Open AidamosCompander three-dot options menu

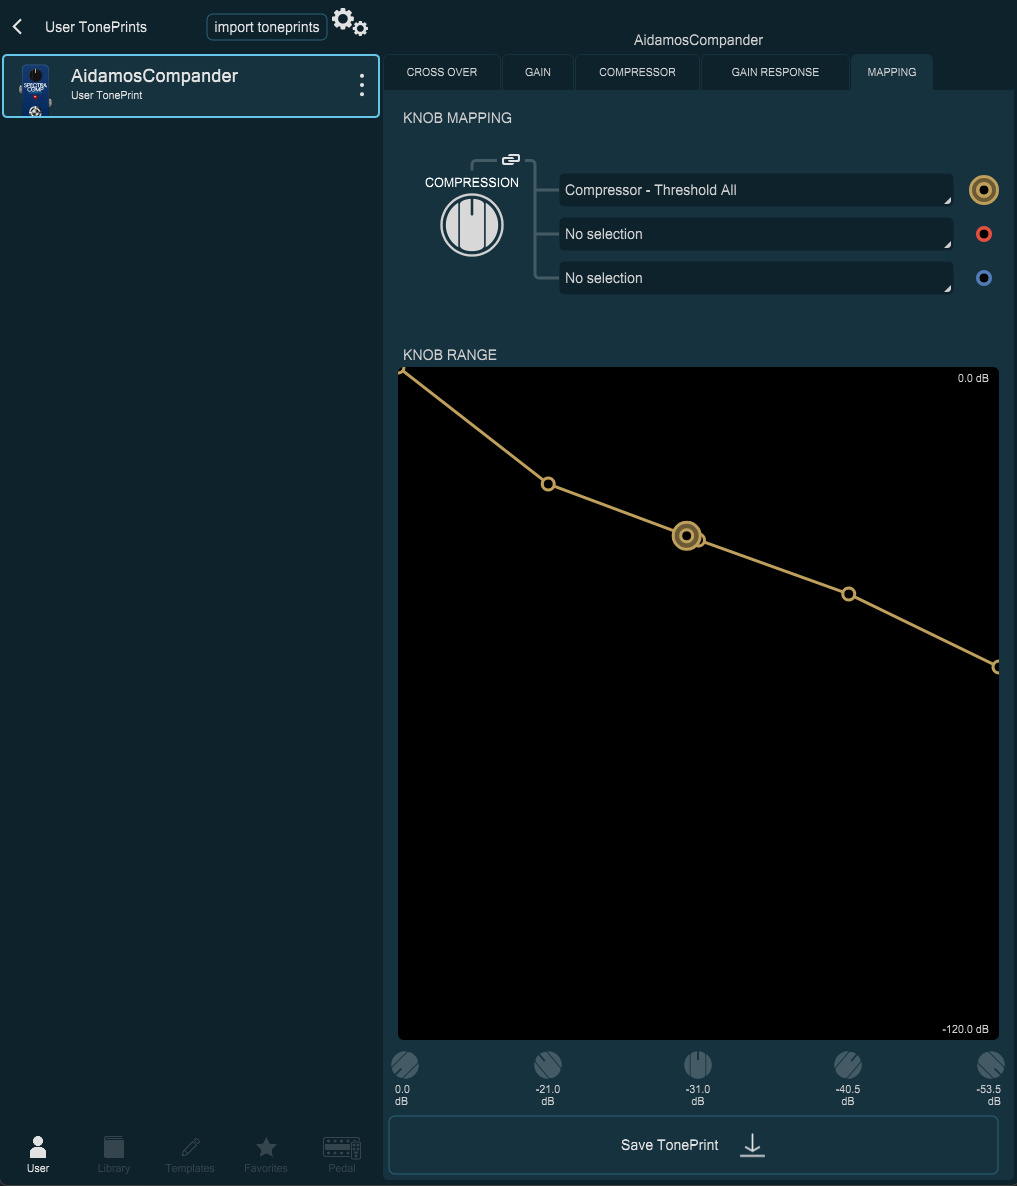[362, 85]
